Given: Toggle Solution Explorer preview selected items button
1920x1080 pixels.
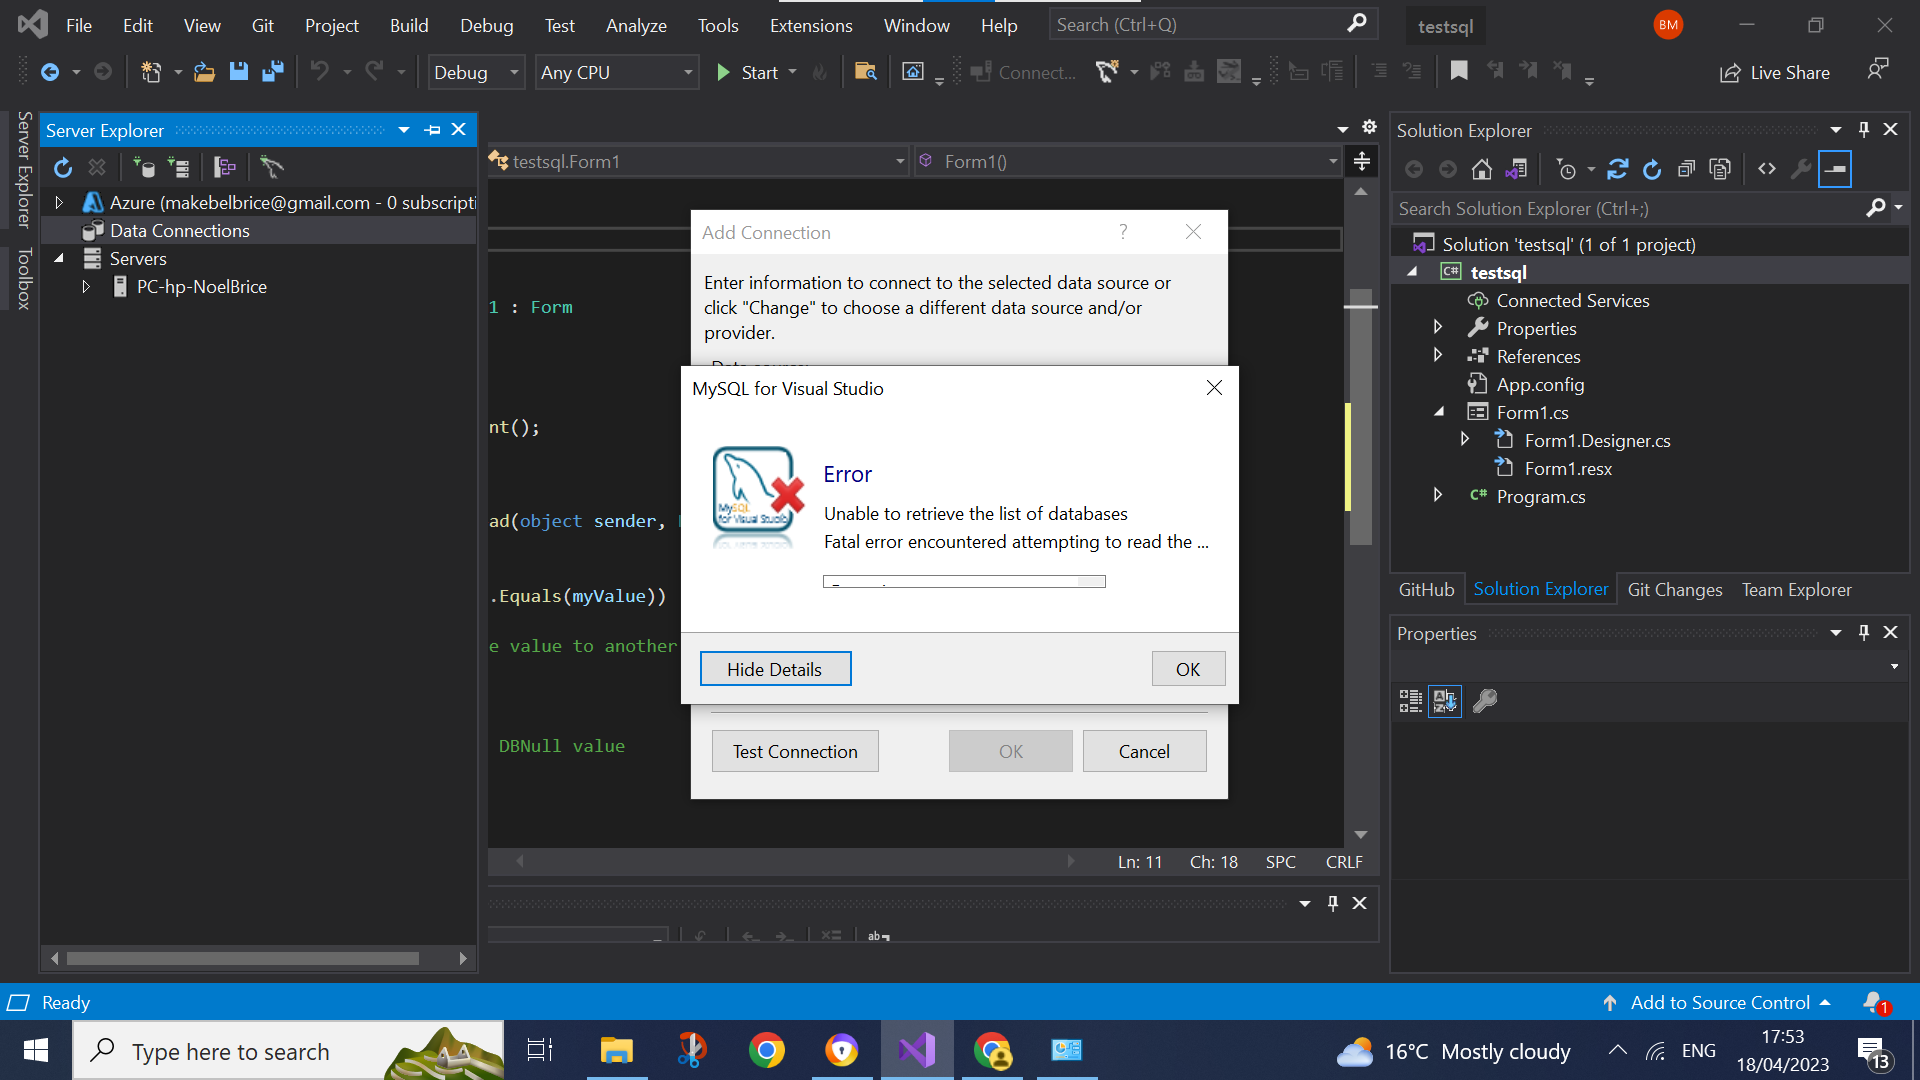Looking at the screenshot, I should click(1835, 169).
